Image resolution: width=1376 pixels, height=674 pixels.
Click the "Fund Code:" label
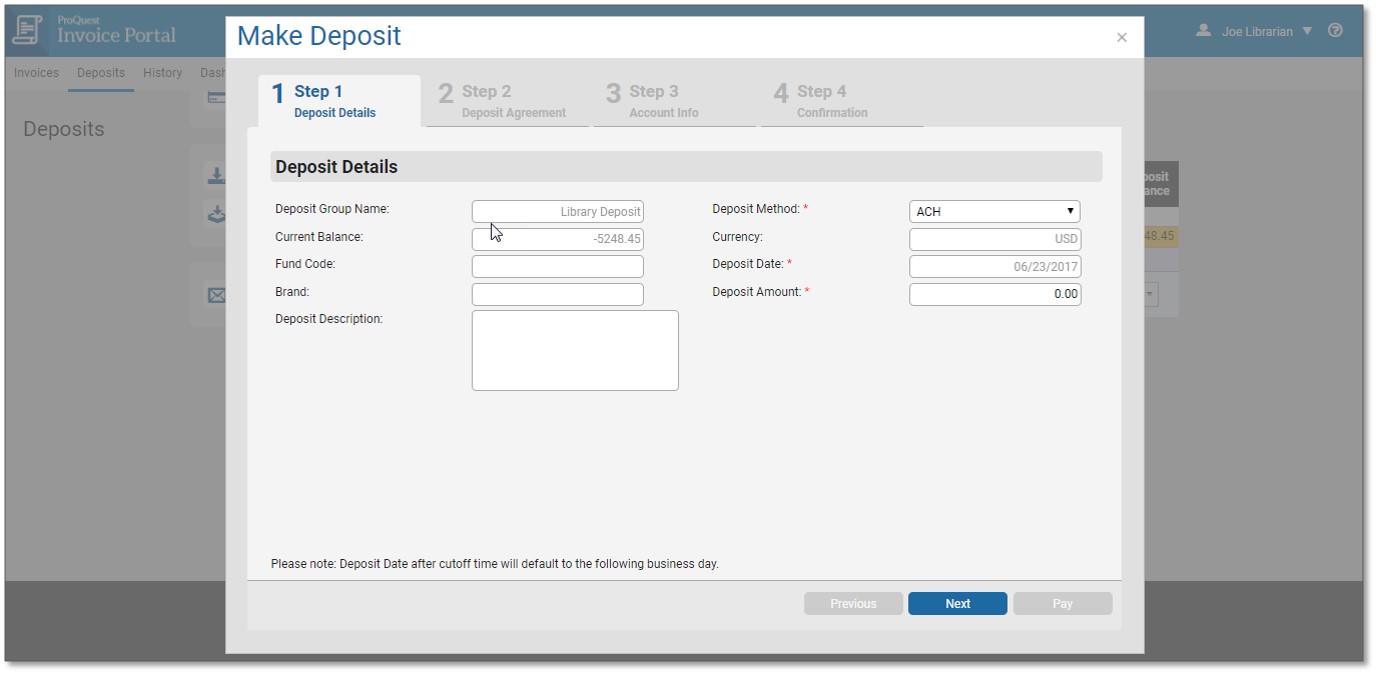pyautogui.click(x=305, y=264)
